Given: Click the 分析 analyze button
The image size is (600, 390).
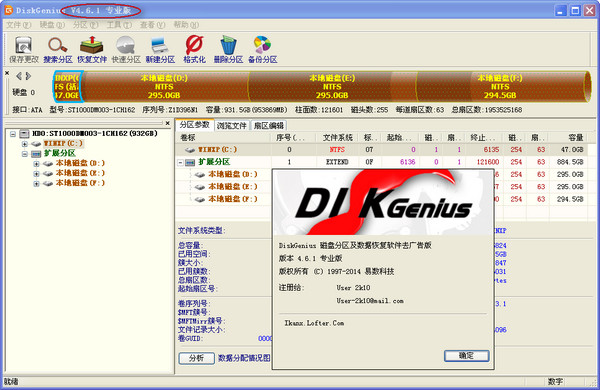Looking at the screenshot, I should click(196, 358).
